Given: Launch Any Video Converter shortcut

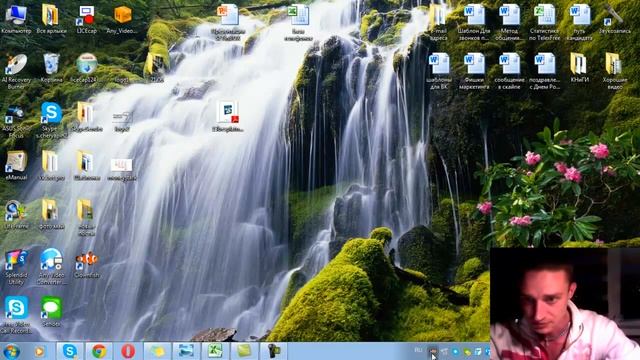Looking at the screenshot, I should (x=51, y=267).
